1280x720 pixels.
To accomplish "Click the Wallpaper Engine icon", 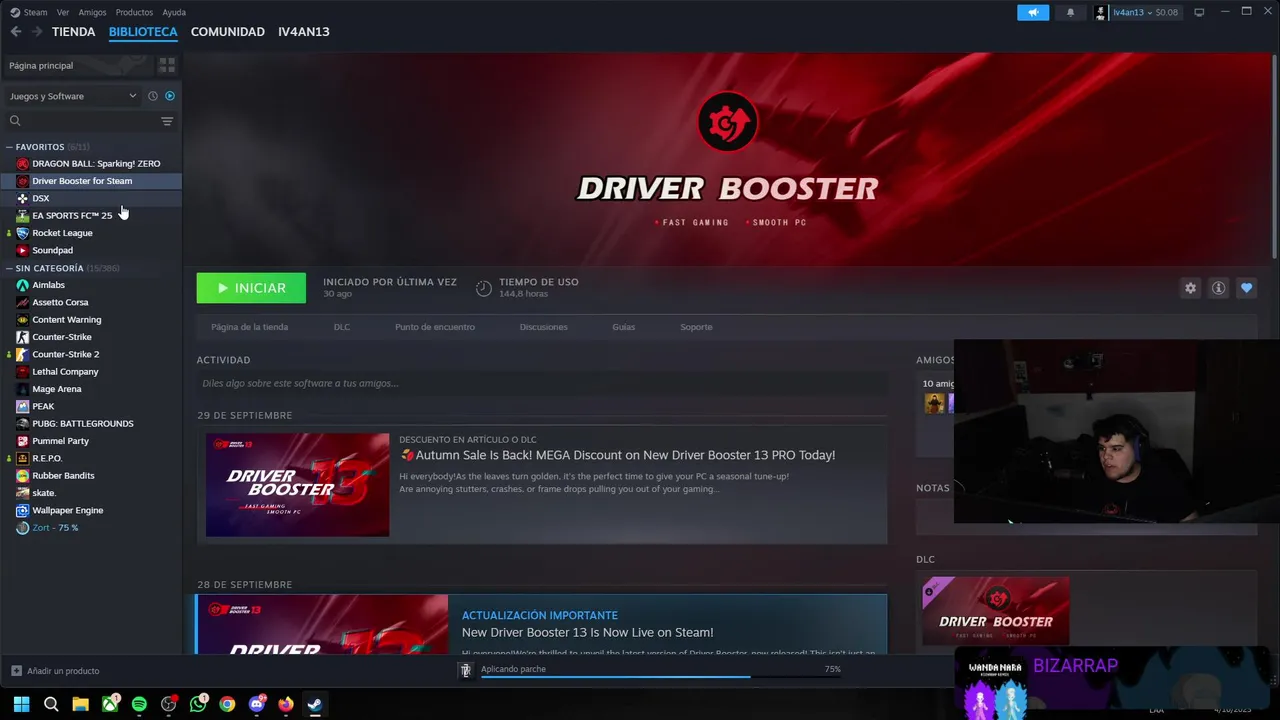I will tap(22, 510).
